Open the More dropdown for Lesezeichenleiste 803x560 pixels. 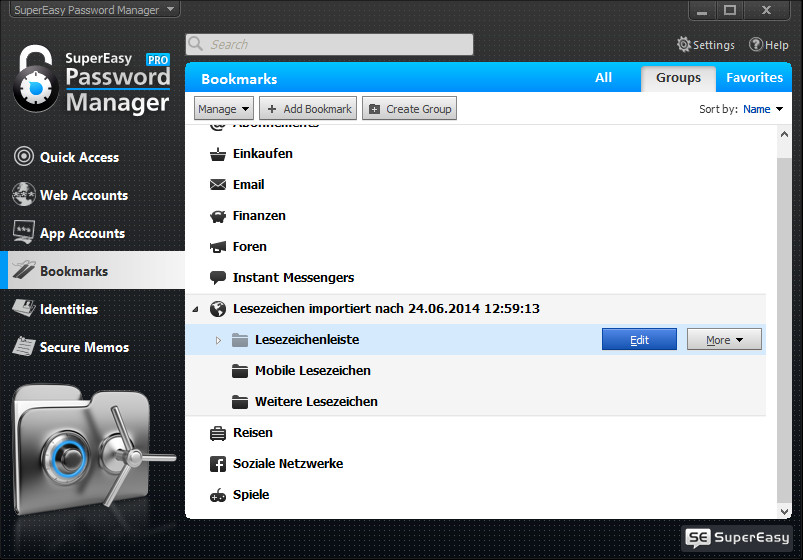pos(724,340)
